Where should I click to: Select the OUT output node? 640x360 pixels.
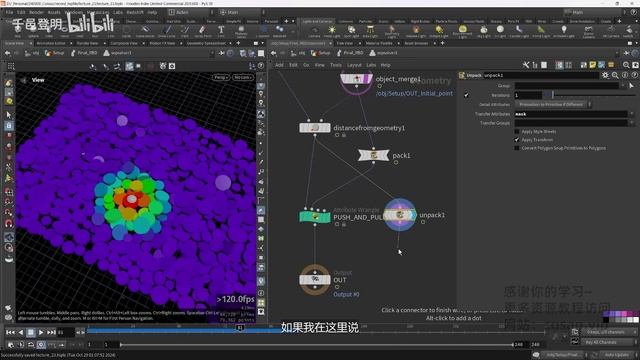pos(315,280)
